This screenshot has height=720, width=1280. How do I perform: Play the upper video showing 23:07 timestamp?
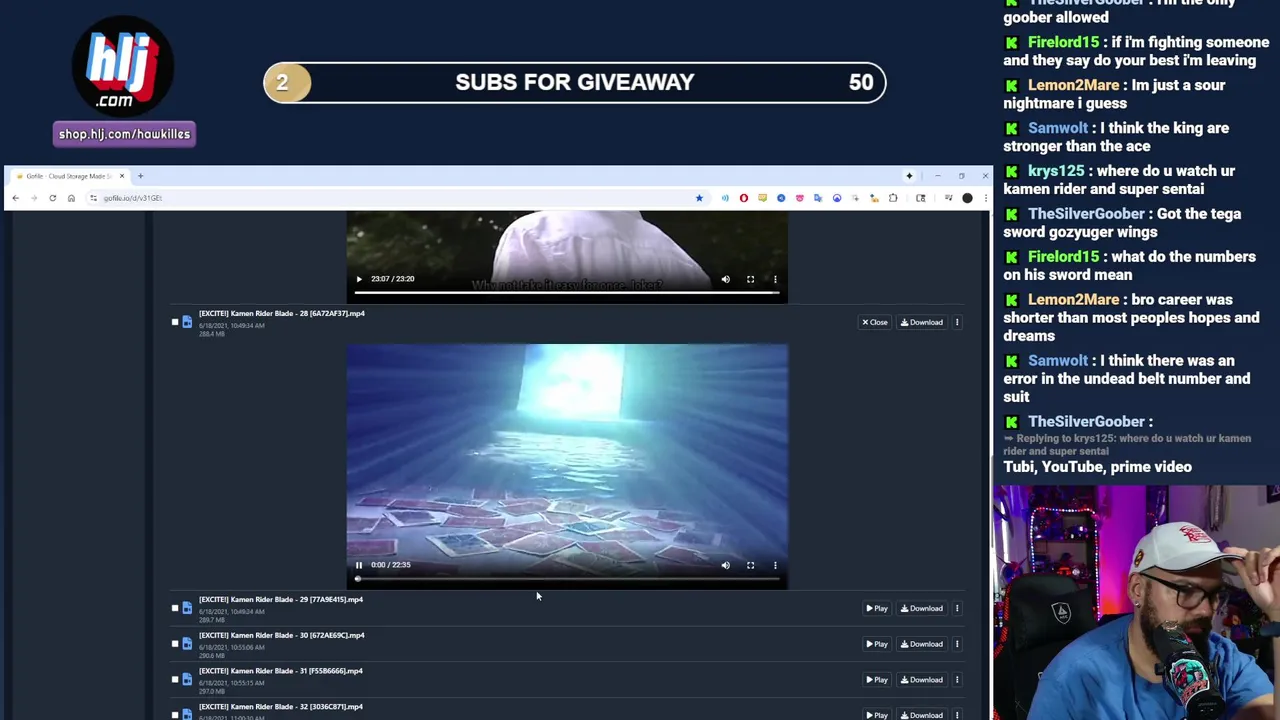(359, 279)
